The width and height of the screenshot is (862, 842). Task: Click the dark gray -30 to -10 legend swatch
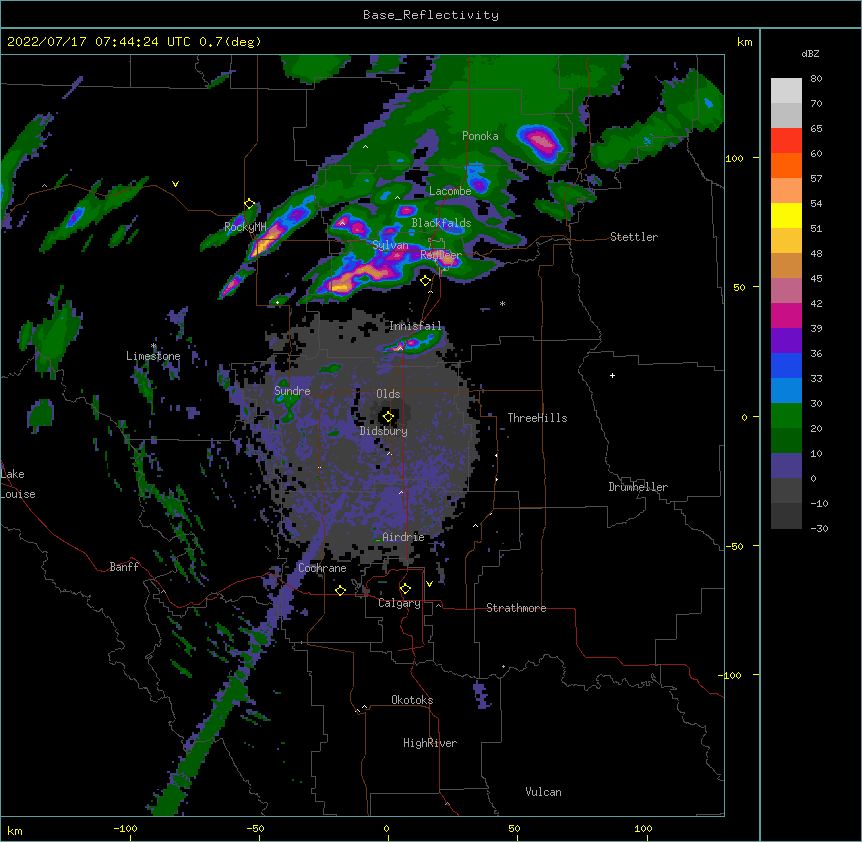786,516
